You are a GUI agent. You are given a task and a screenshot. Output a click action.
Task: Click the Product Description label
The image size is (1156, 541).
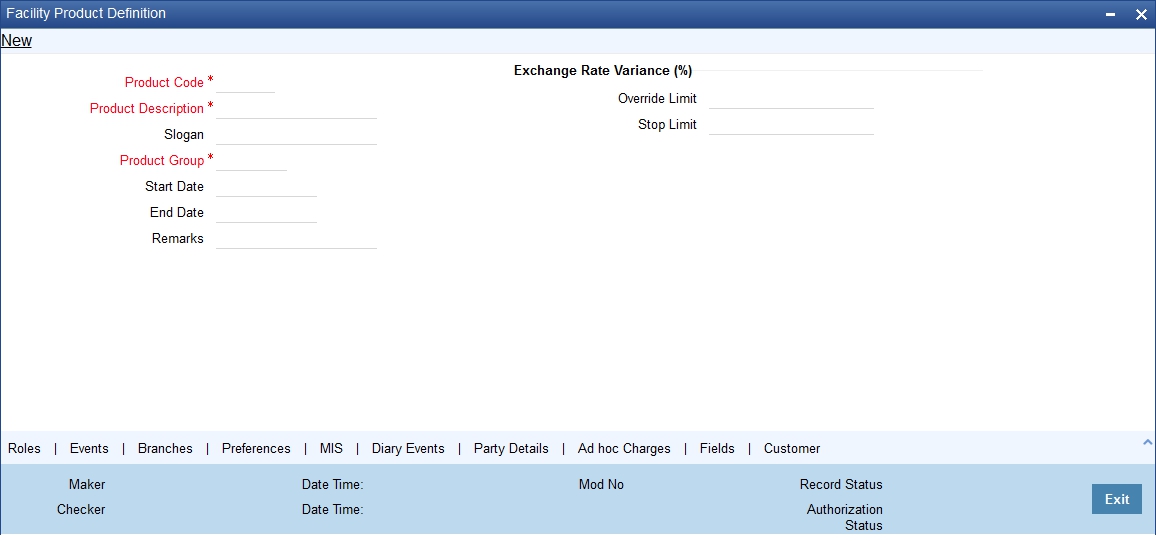point(147,108)
